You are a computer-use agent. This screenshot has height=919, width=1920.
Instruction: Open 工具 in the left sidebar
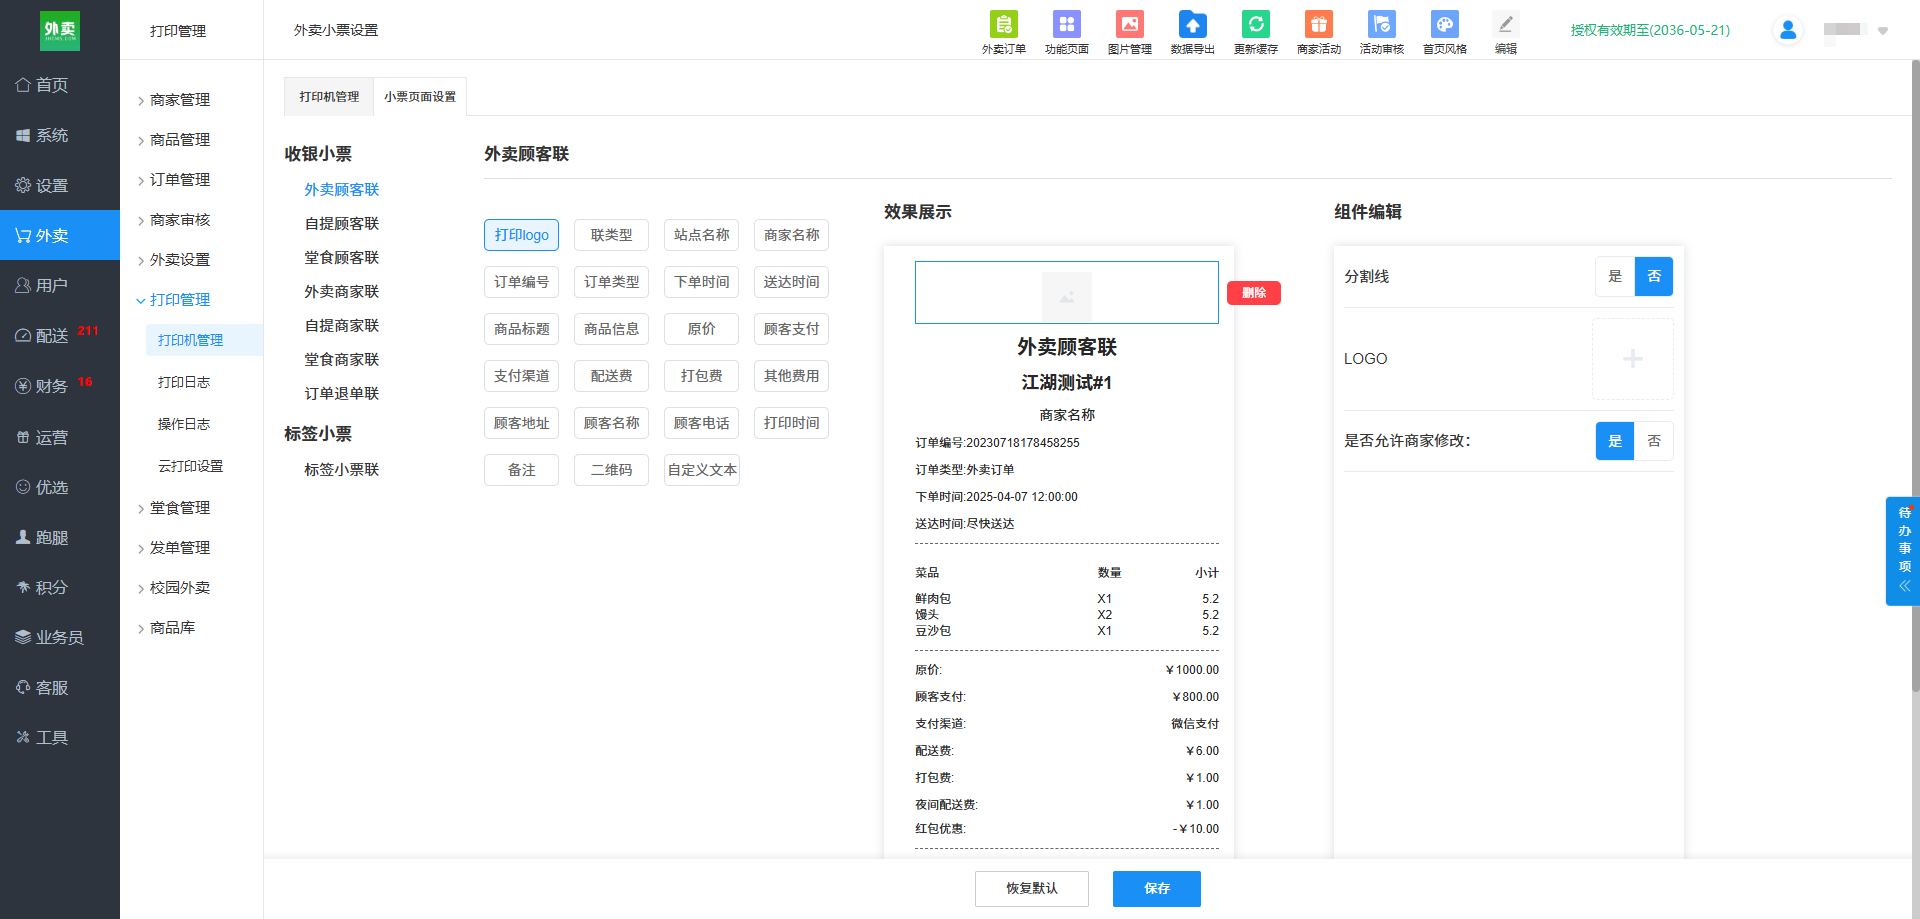[60, 737]
